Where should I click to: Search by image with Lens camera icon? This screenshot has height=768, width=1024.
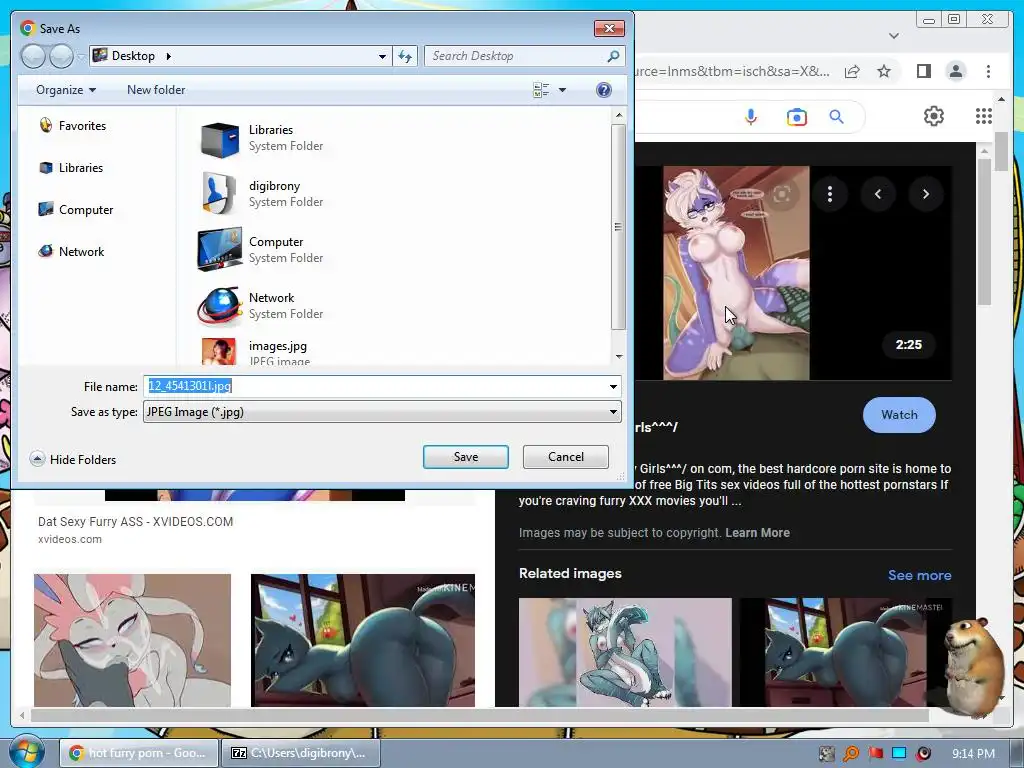click(796, 117)
